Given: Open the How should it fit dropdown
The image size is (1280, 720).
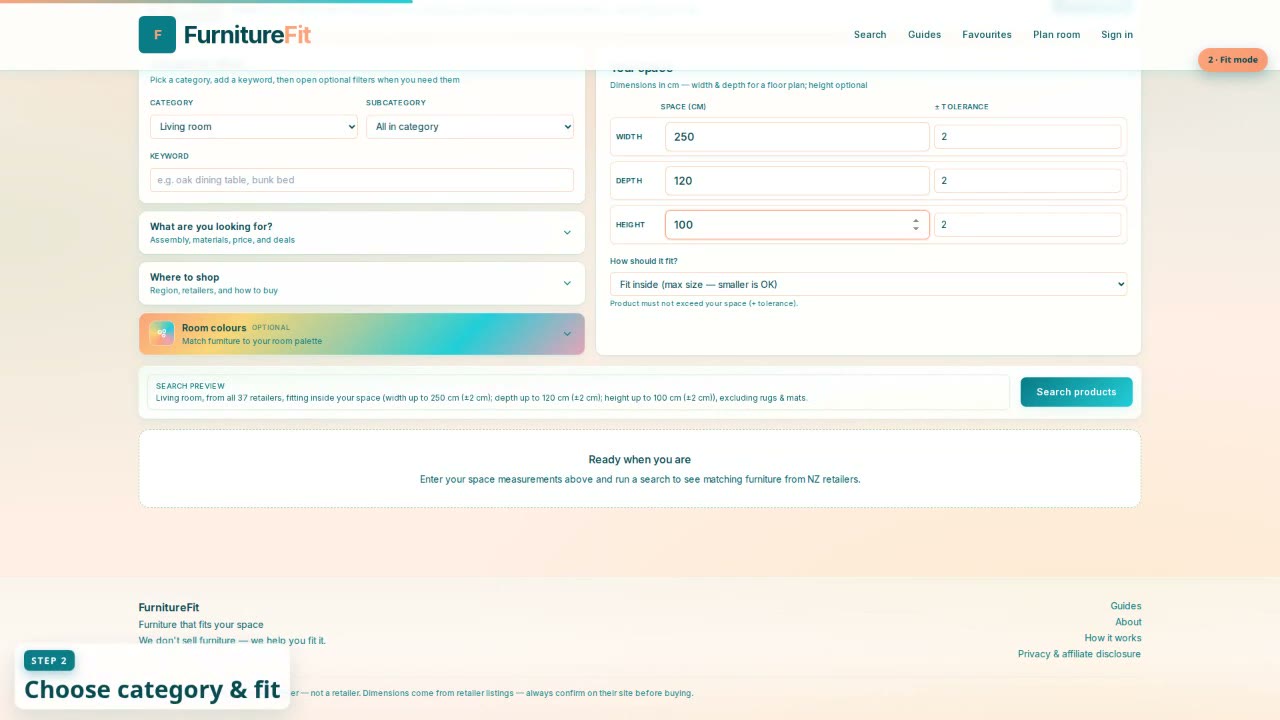Looking at the screenshot, I should coord(868,284).
